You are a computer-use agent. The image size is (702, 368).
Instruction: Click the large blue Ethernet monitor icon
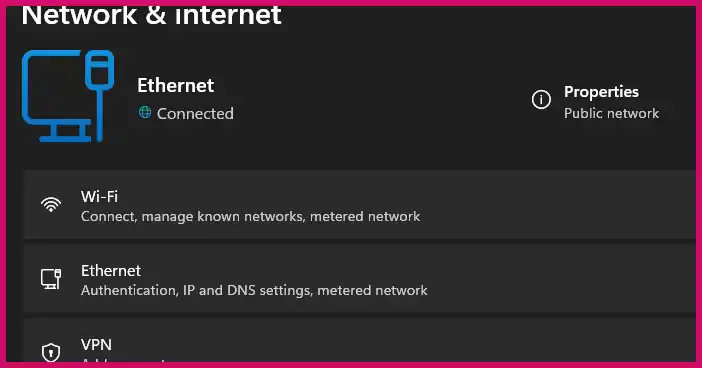click(68, 96)
